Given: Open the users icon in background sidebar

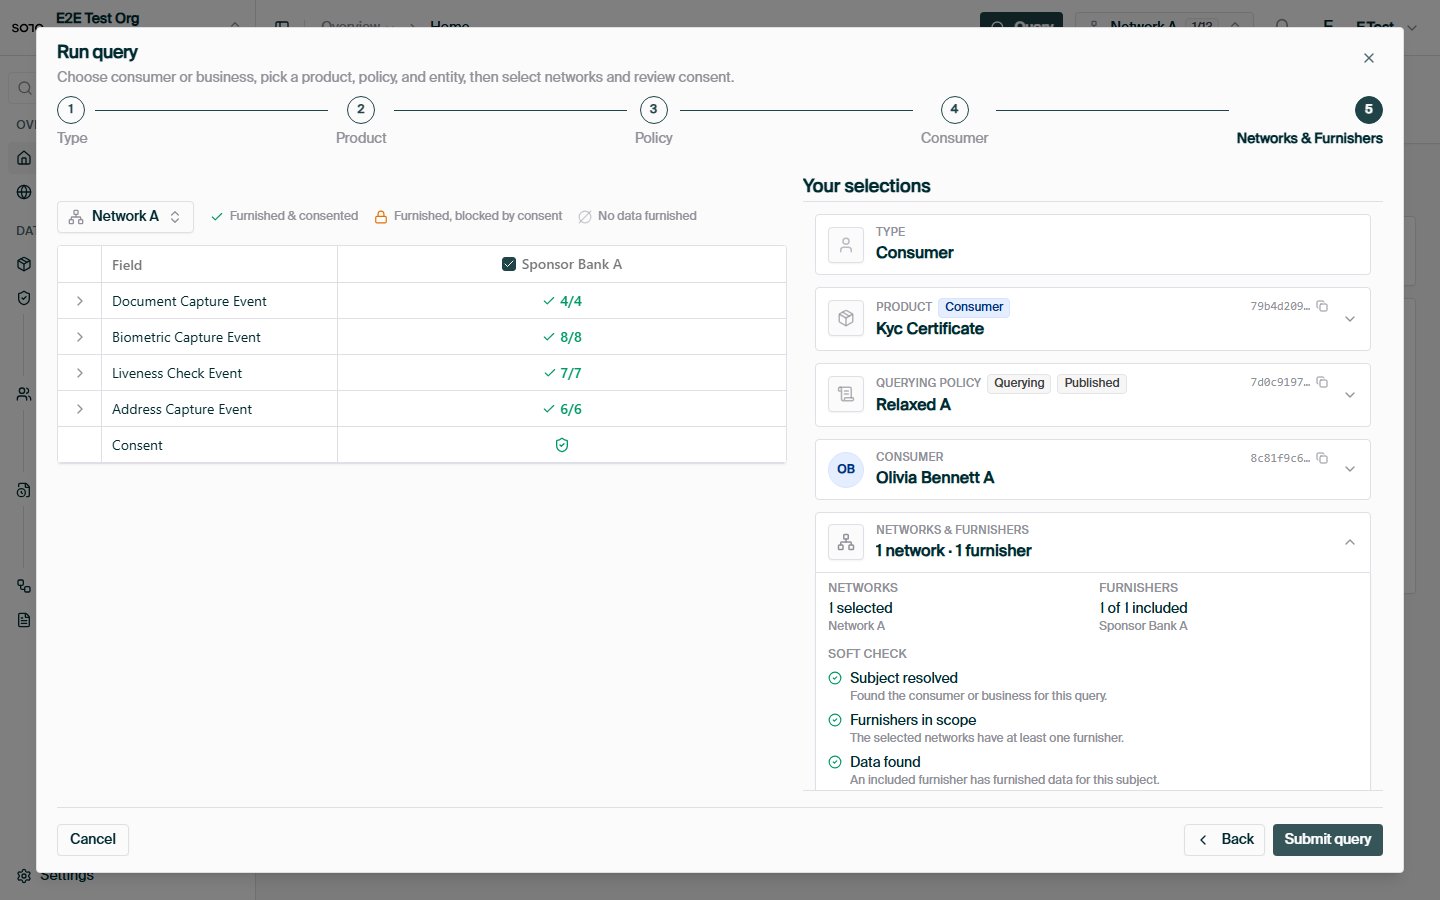Looking at the screenshot, I should (24, 394).
